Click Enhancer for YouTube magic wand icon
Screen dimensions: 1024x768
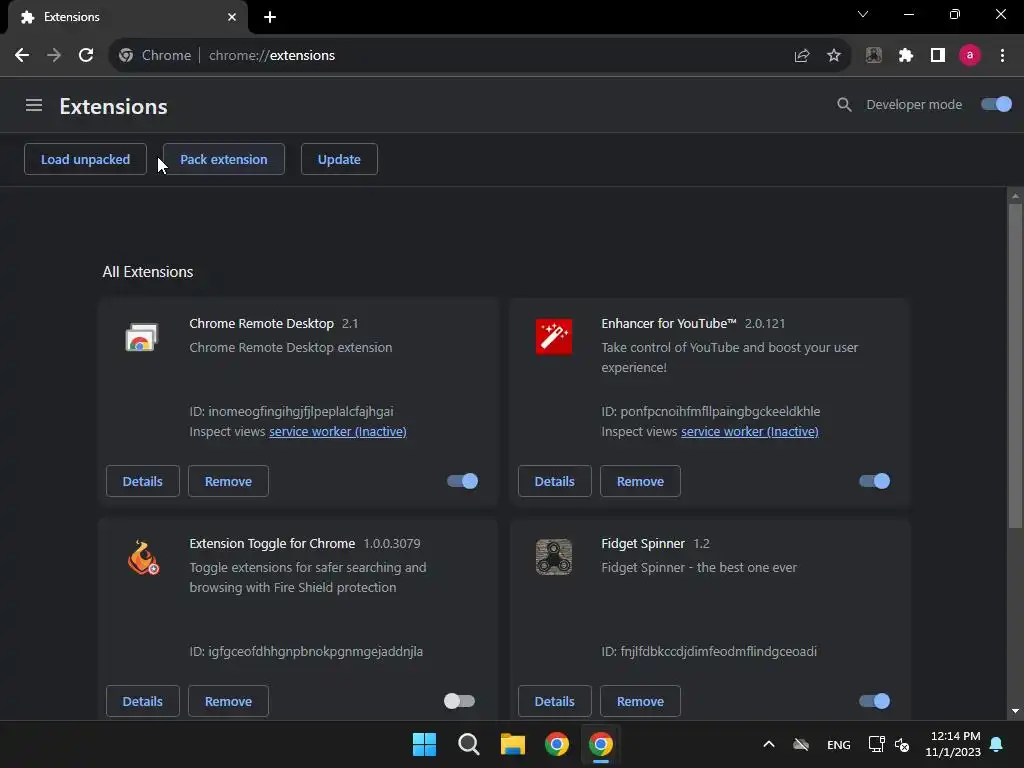coord(554,337)
